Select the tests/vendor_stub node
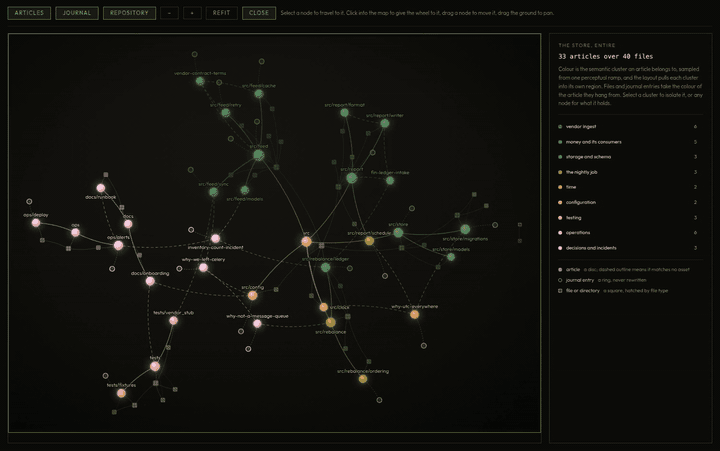 point(174,321)
